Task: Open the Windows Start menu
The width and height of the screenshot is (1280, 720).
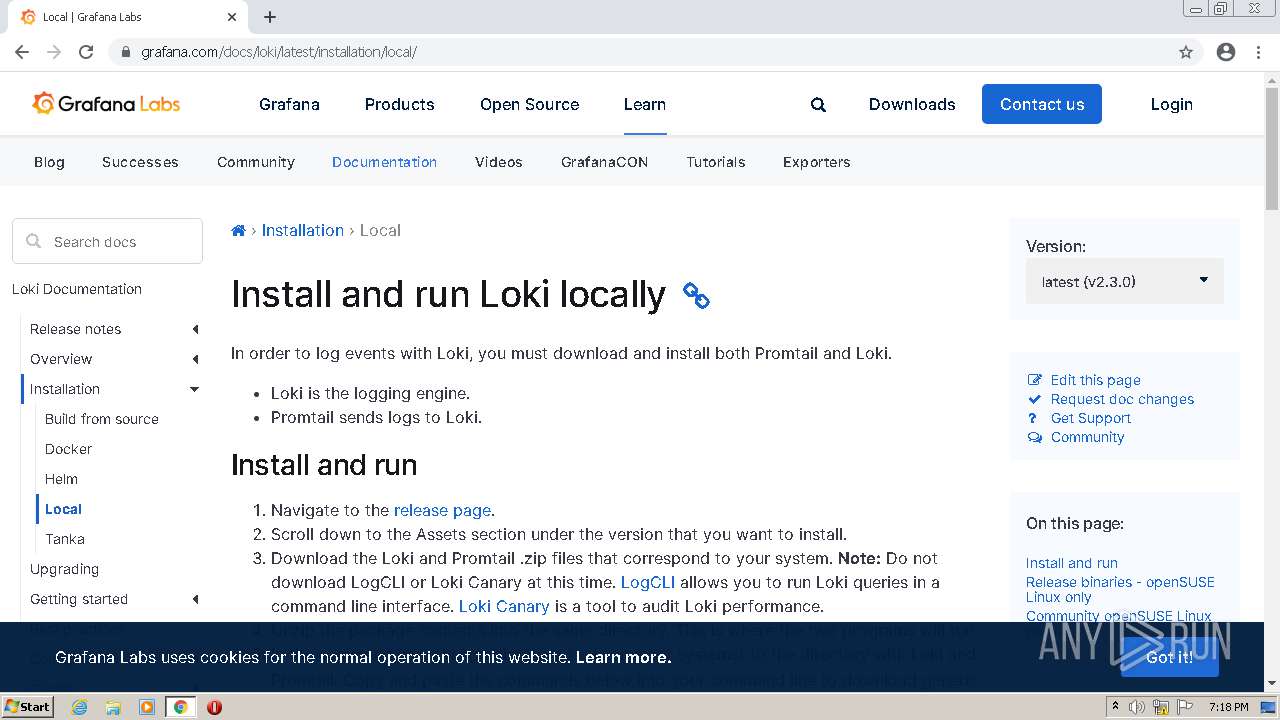Action: 27,707
